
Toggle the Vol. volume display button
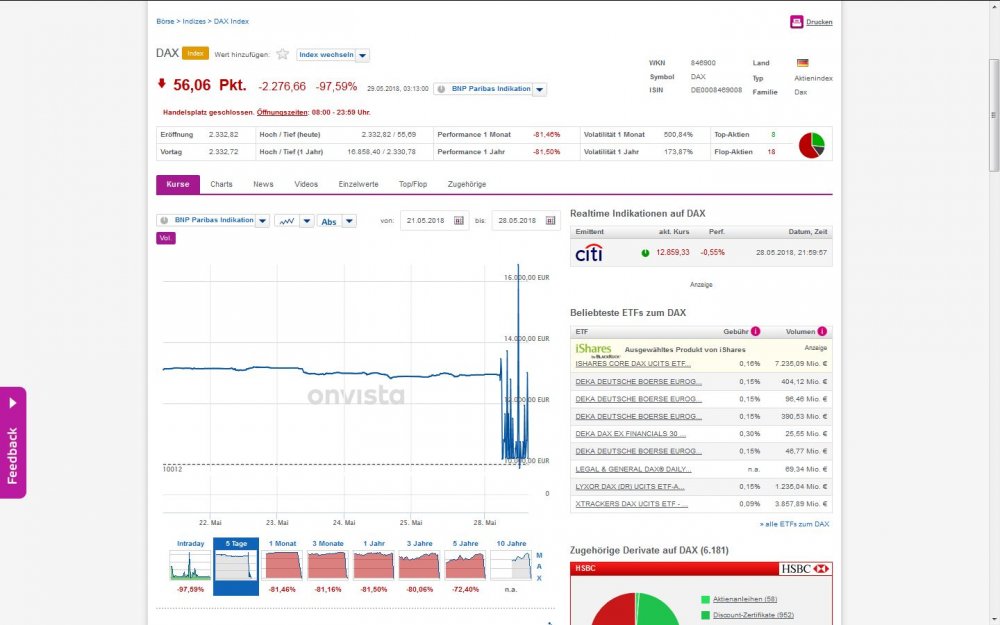point(166,238)
